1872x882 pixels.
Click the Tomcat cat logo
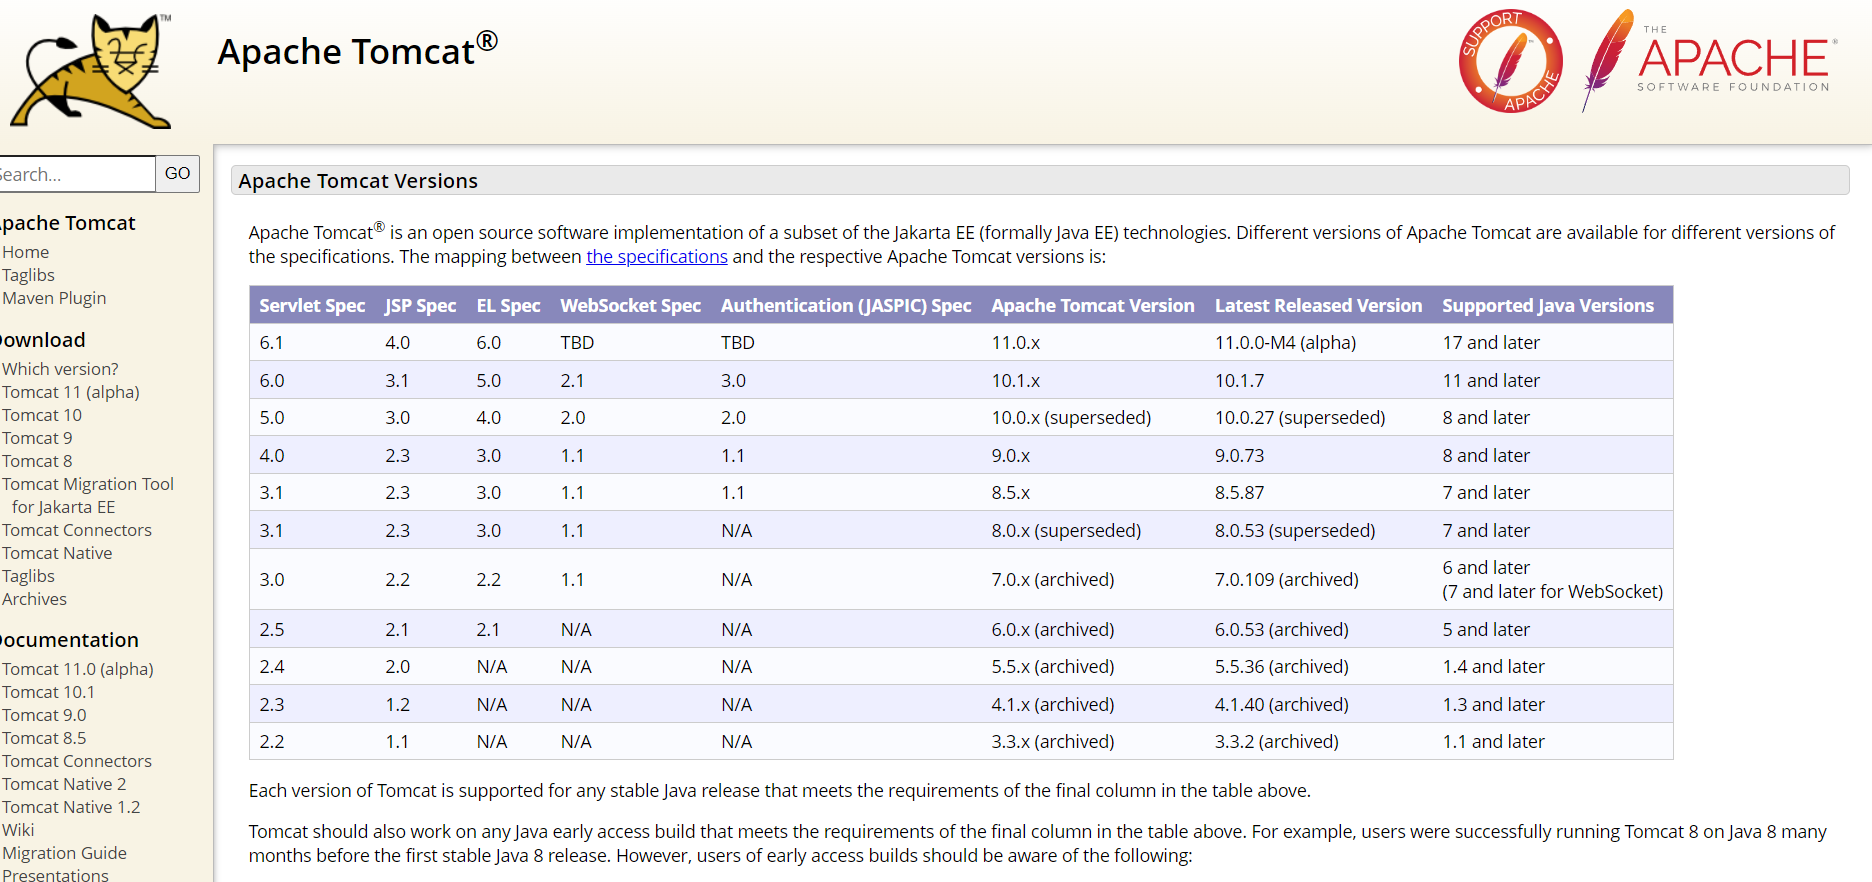90,70
